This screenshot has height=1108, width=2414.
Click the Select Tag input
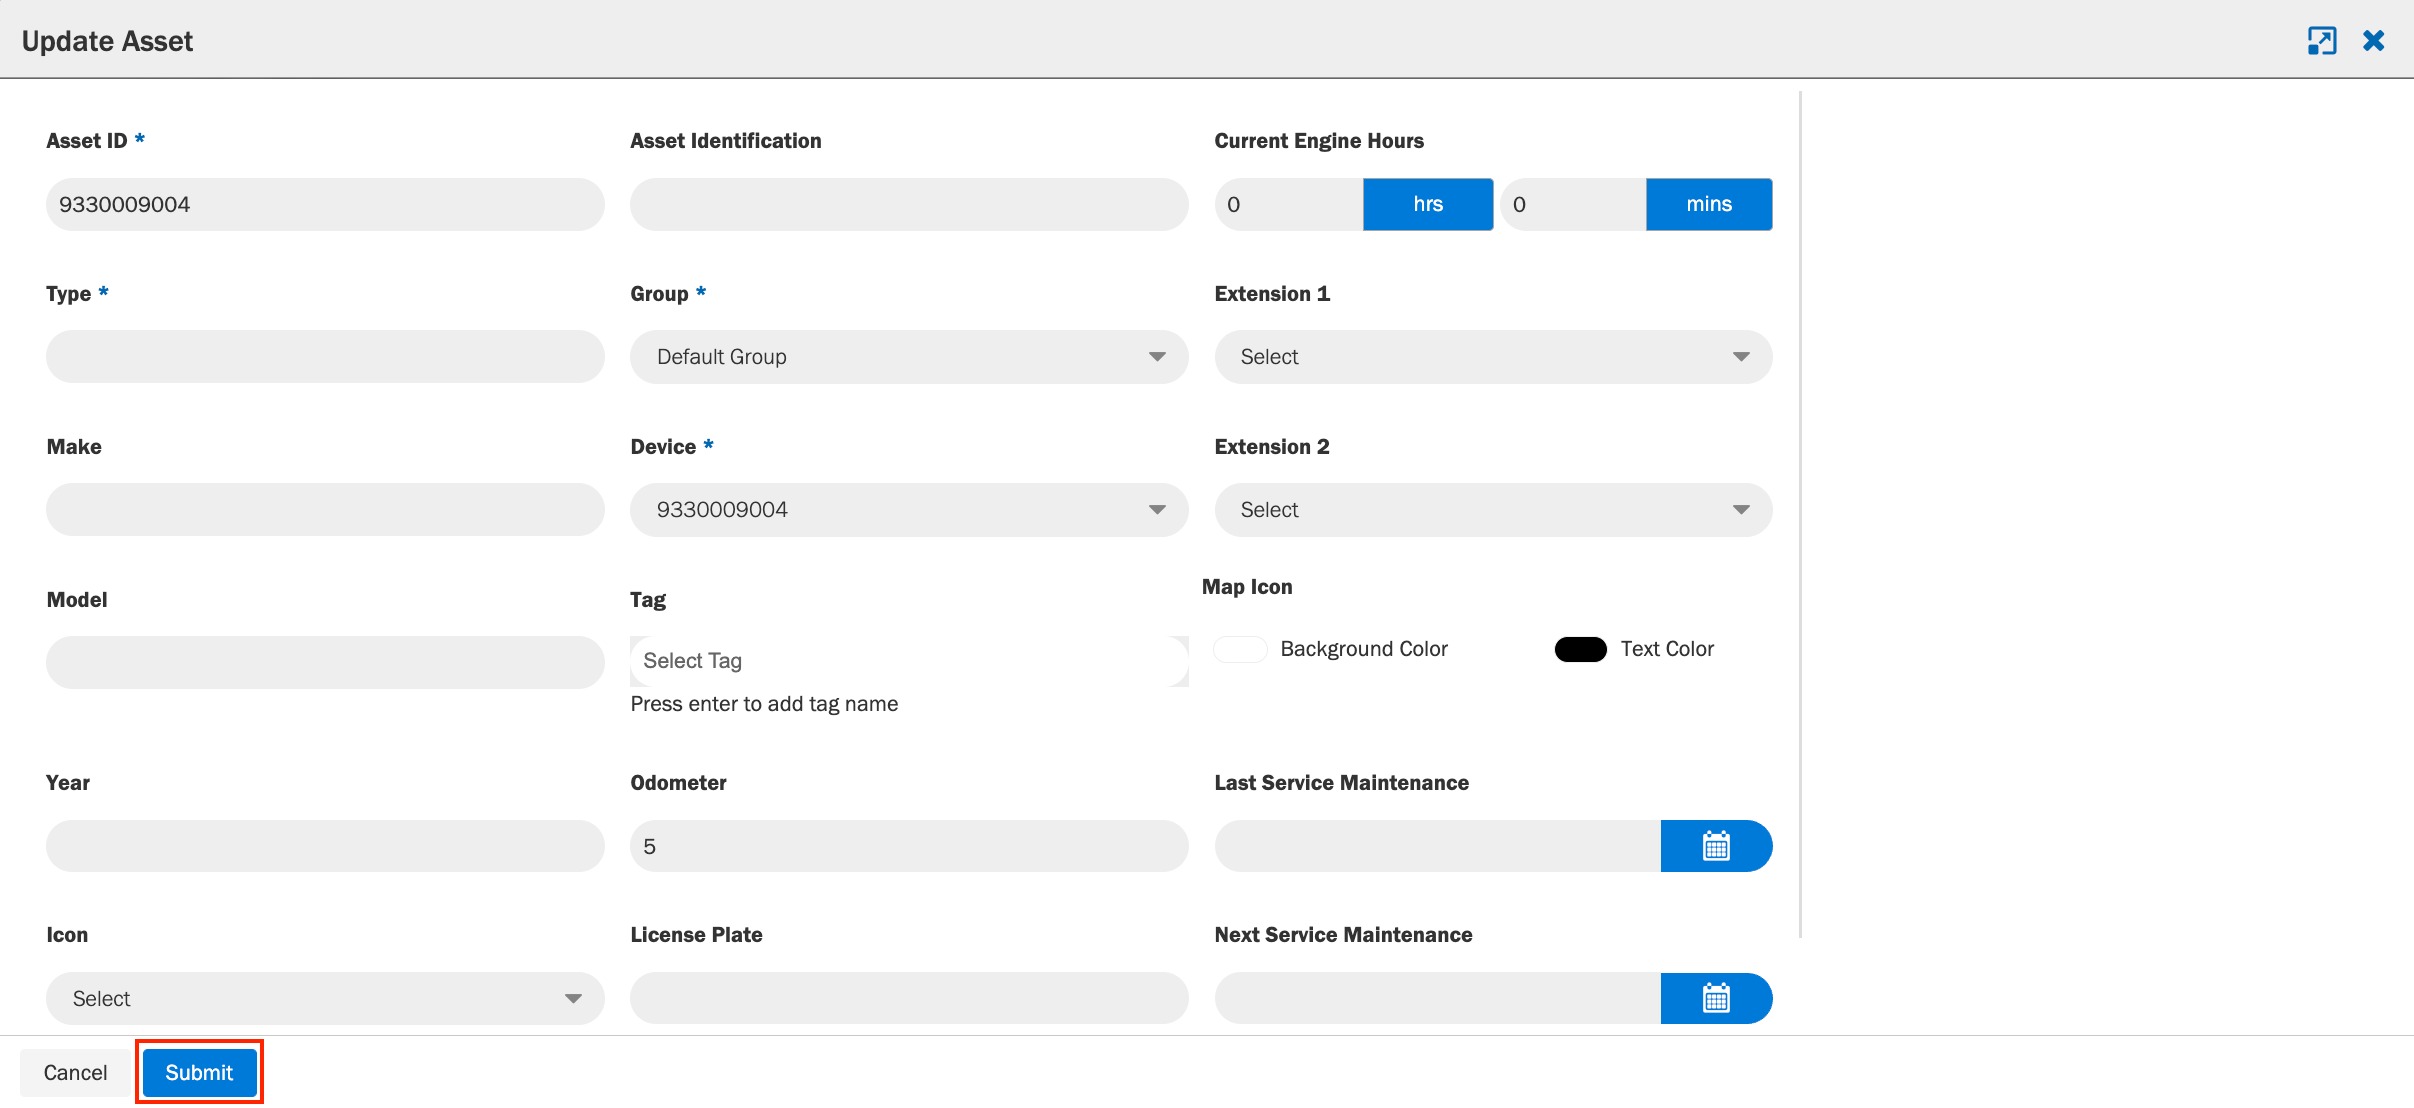(909, 661)
